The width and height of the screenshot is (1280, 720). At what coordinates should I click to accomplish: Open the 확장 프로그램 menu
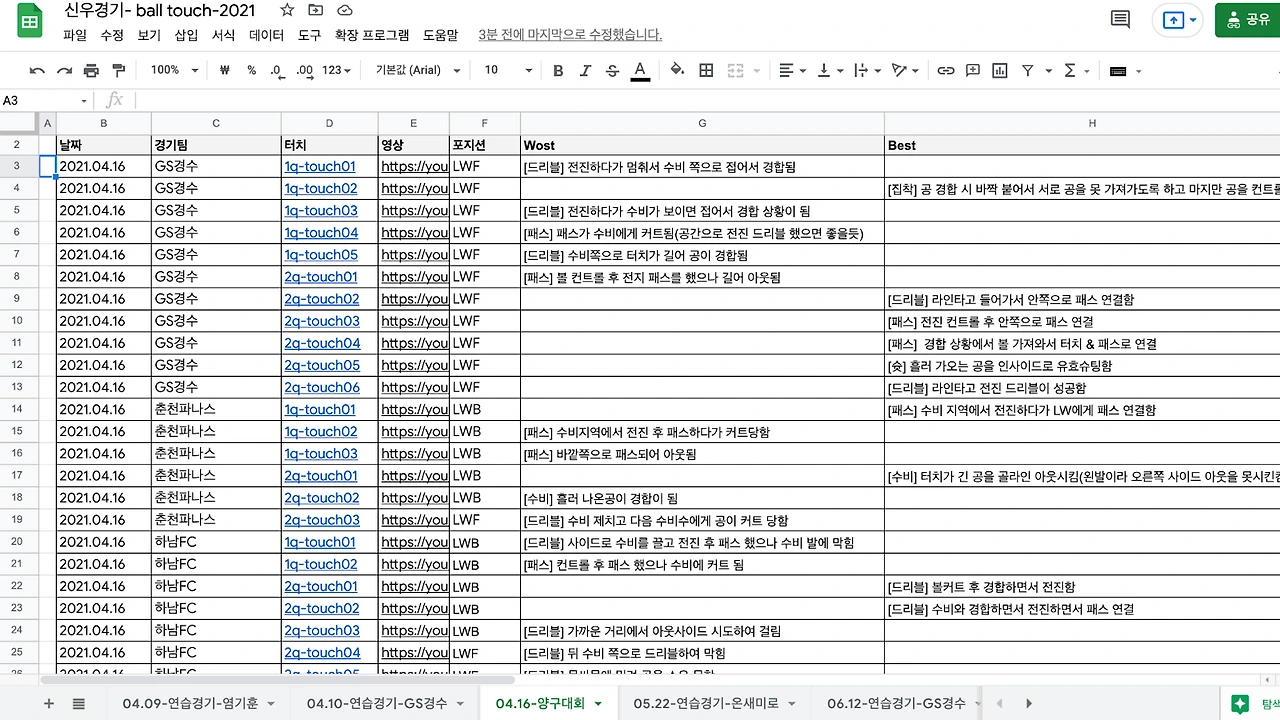click(x=372, y=35)
